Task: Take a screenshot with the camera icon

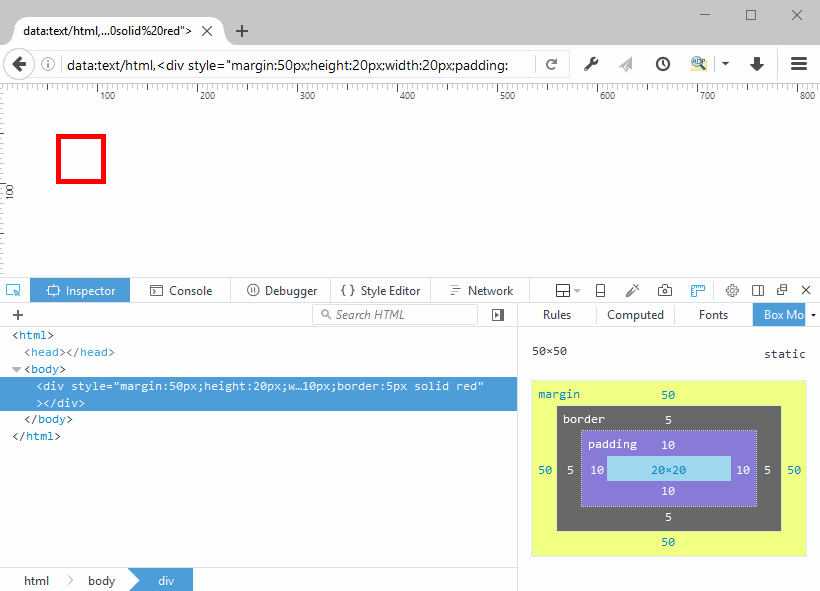Action: pos(665,290)
